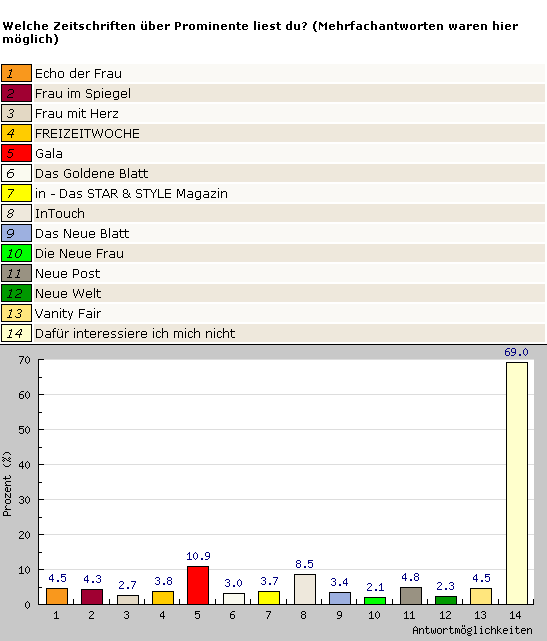Click the gray-brown bar labeled 4.8
547x641 pixels.
(410, 596)
